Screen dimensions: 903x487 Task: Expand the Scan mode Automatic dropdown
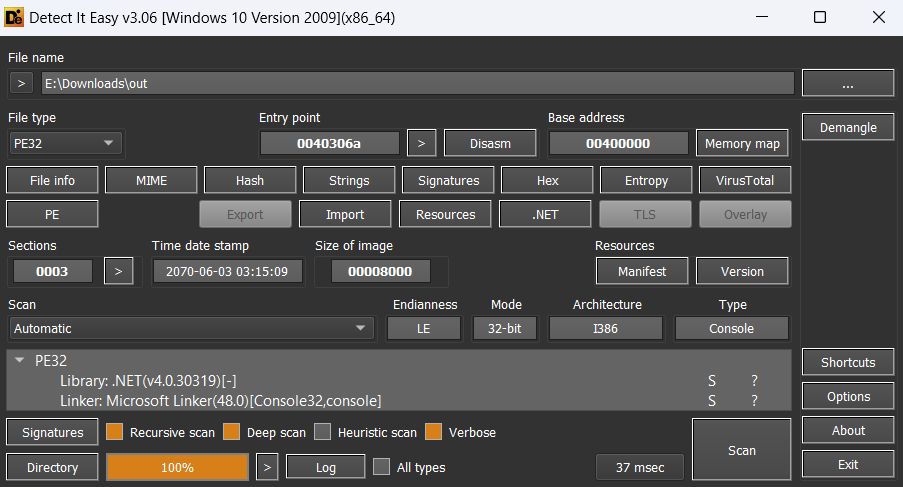pos(190,328)
